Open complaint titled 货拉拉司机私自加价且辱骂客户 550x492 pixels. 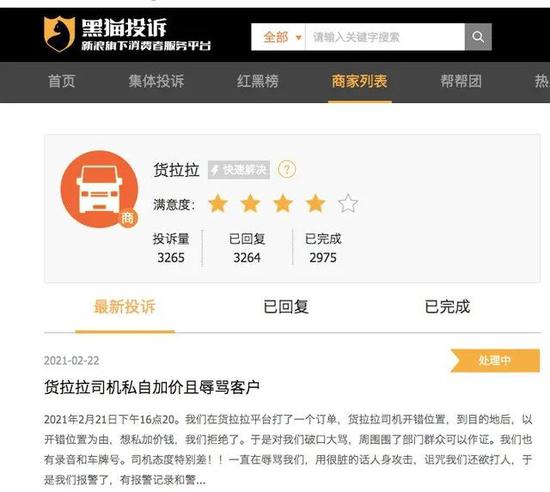pyautogui.click(x=152, y=387)
